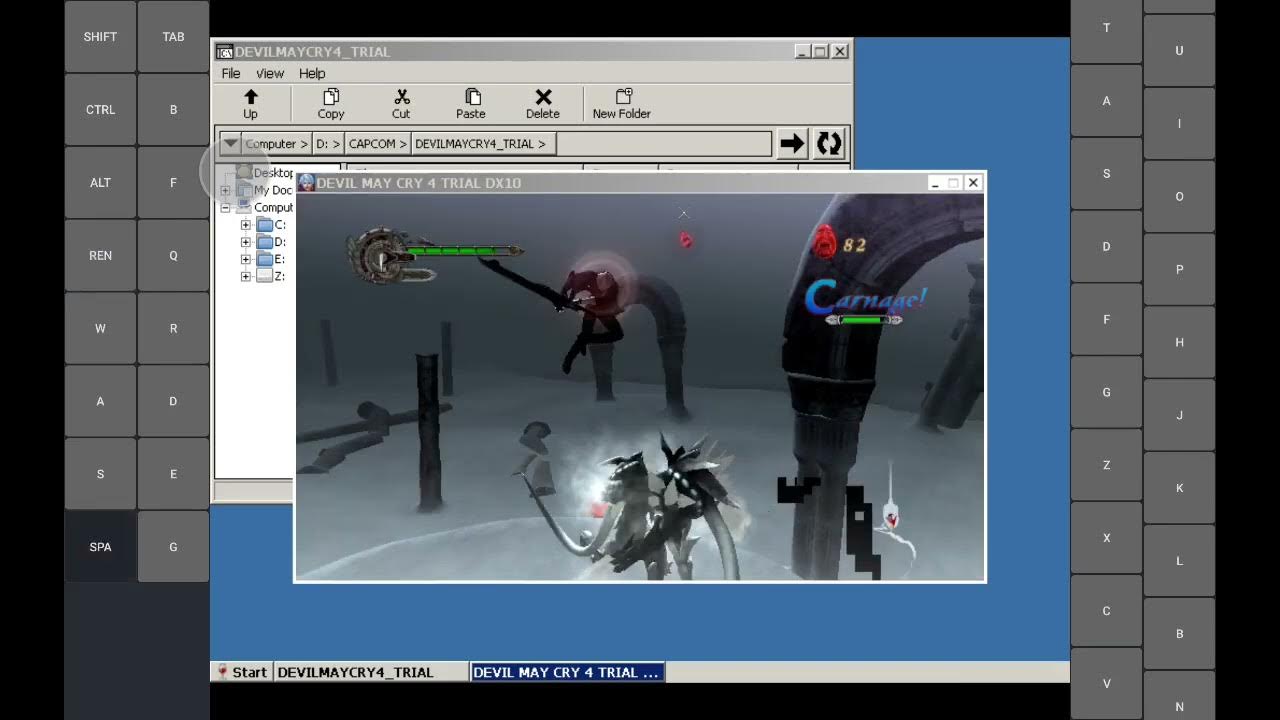Tap the TAB on-screen key
1280x720 pixels.
pos(173,37)
